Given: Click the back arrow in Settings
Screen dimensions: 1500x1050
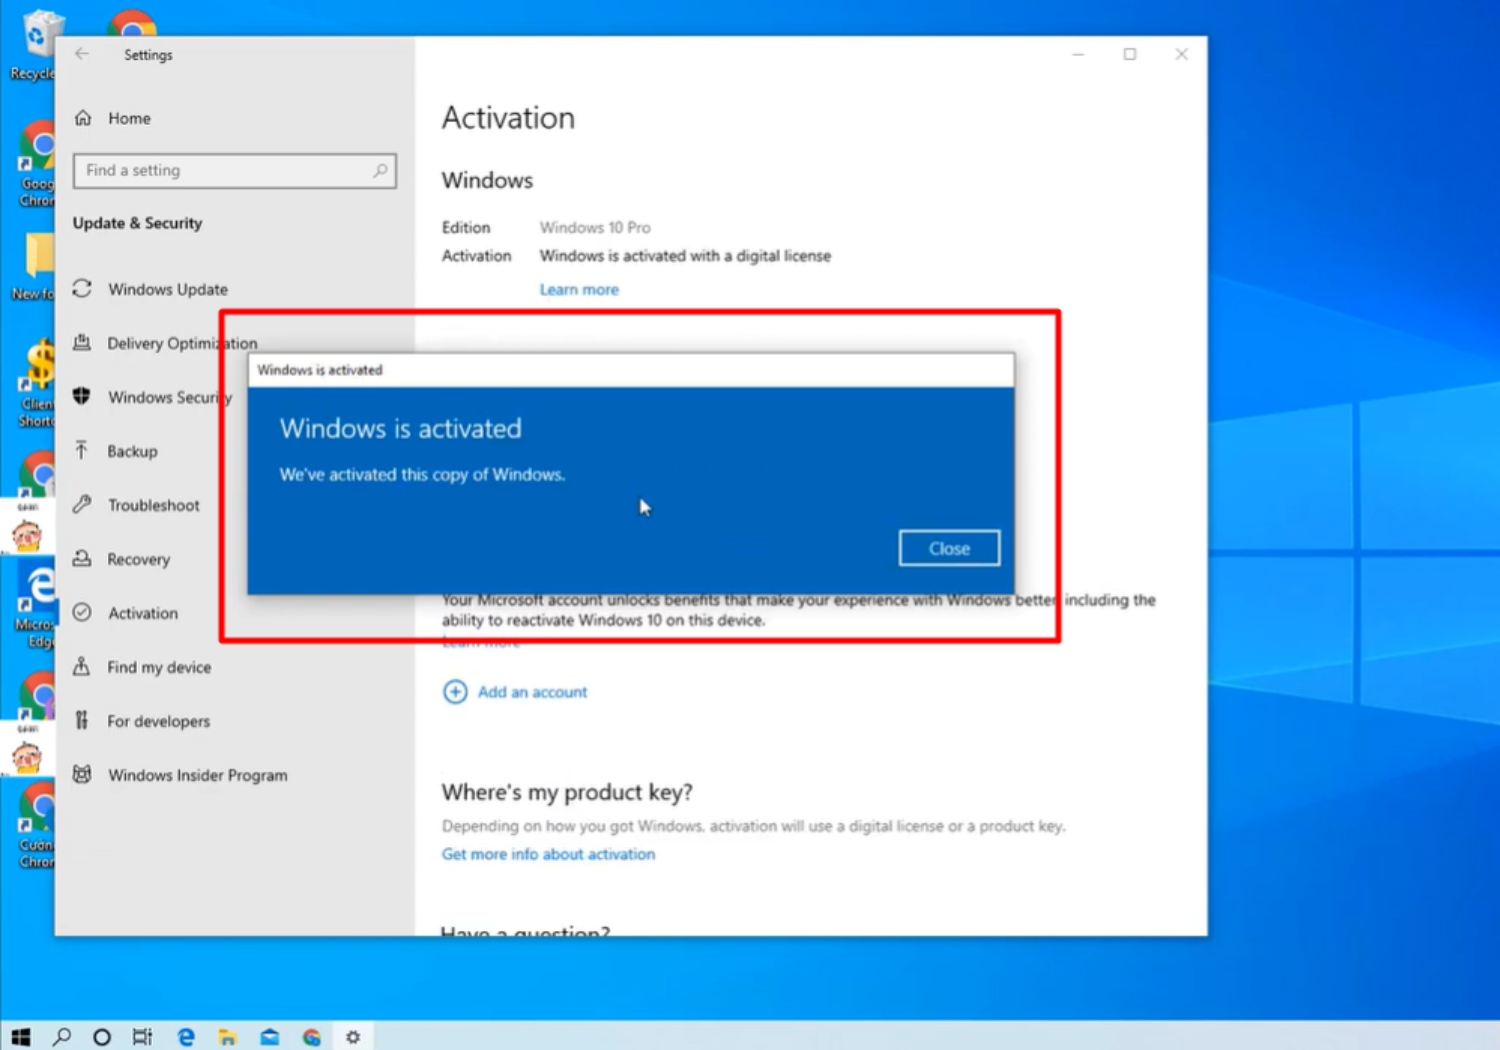Looking at the screenshot, I should [82, 54].
